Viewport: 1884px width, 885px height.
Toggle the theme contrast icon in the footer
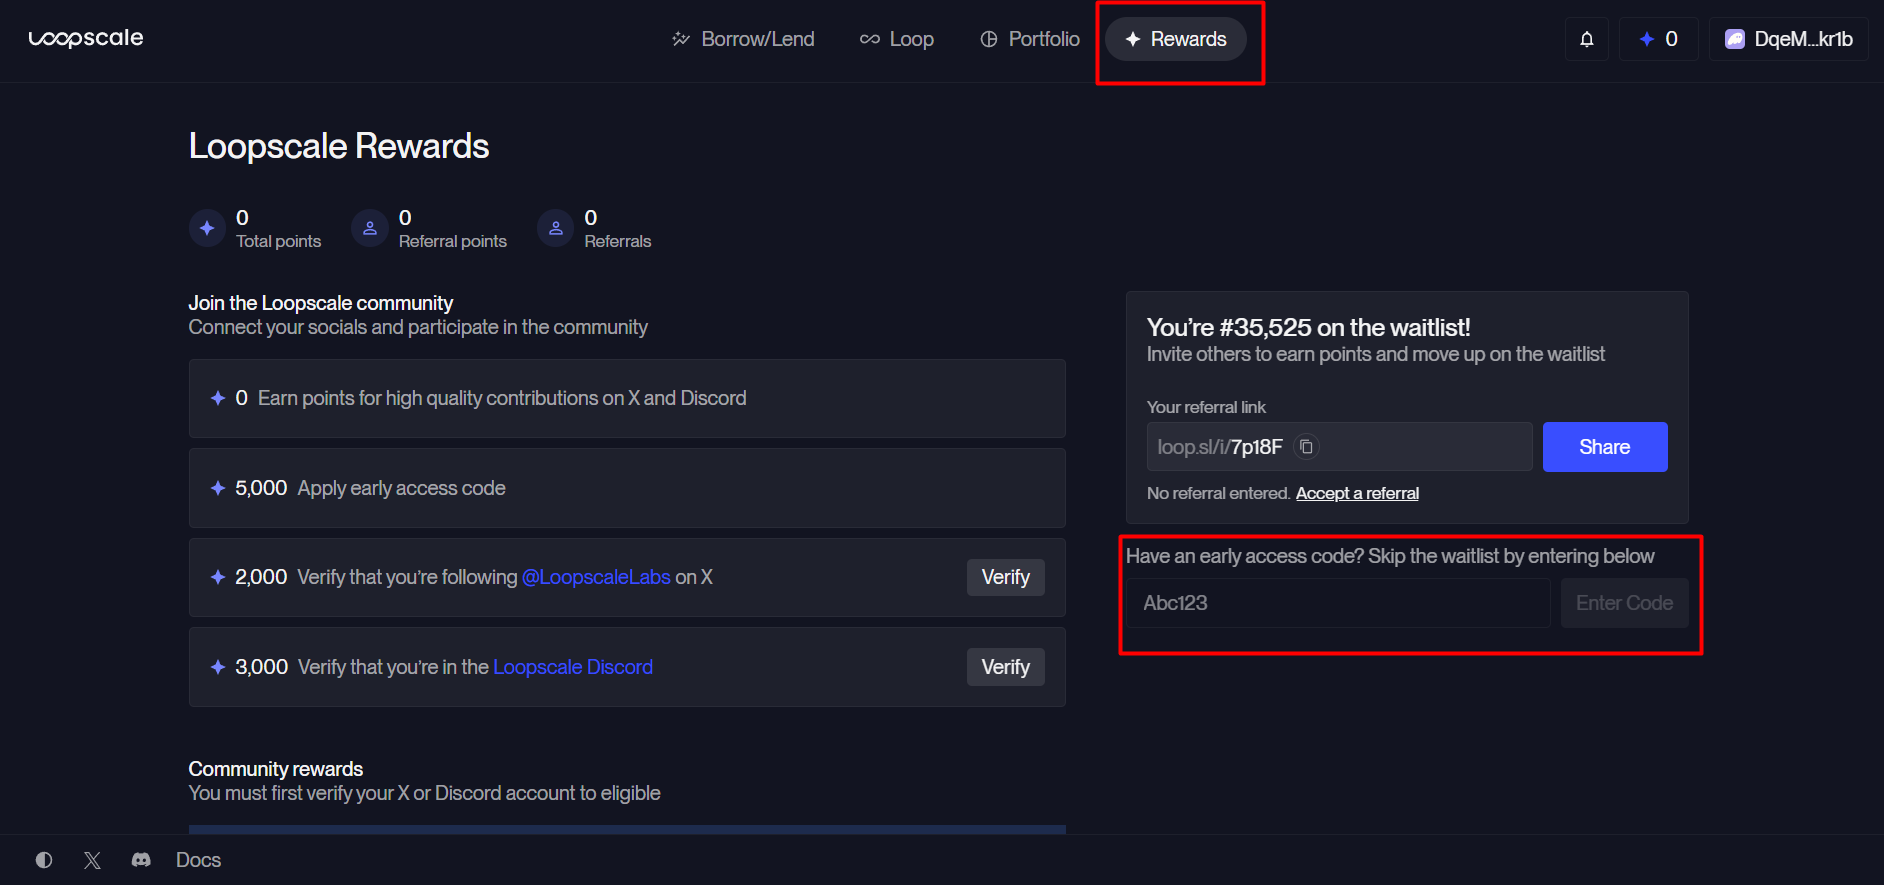[x=44, y=859]
